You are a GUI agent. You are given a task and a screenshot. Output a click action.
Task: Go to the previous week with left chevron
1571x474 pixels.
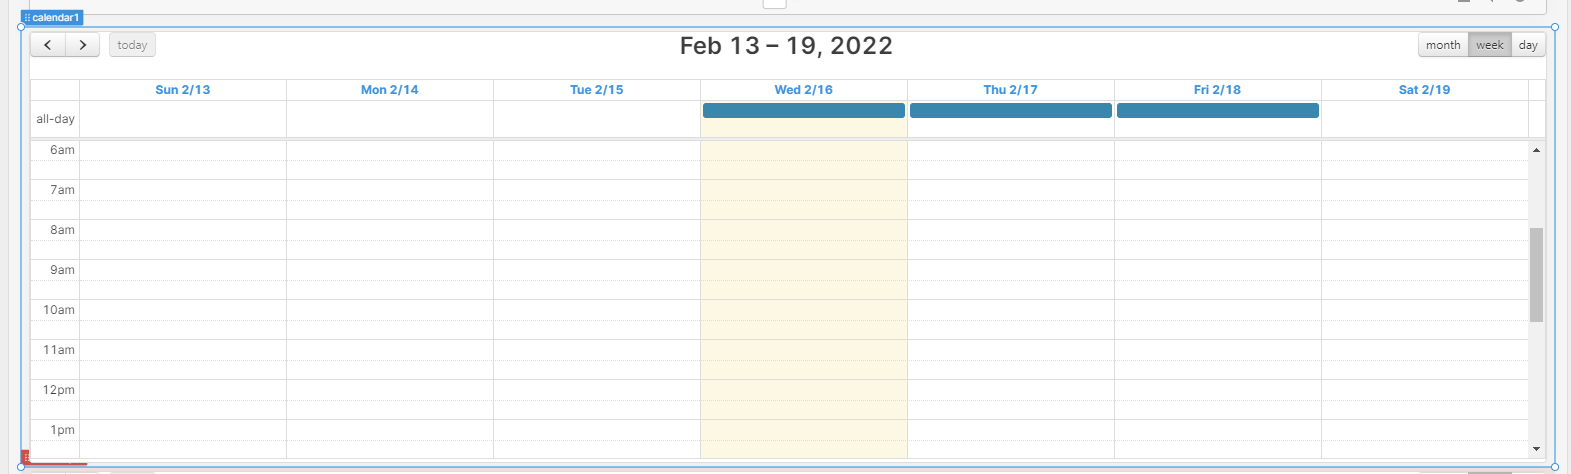click(x=48, y=45)
